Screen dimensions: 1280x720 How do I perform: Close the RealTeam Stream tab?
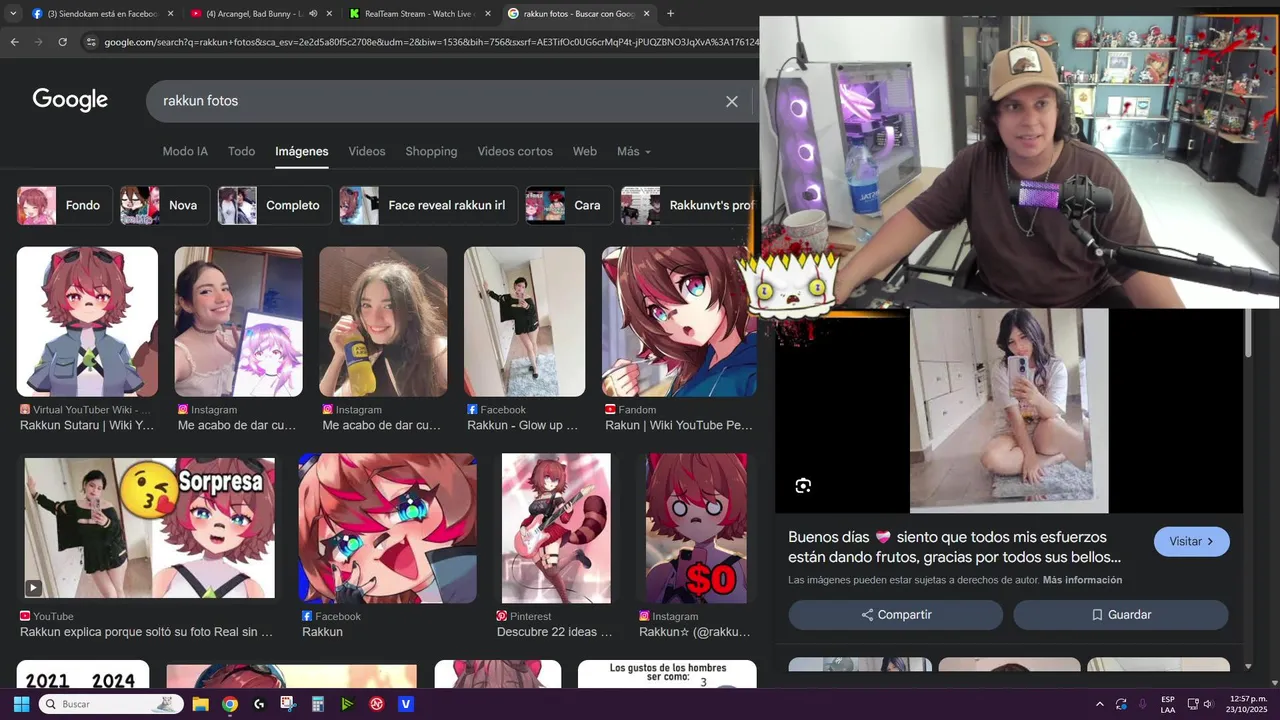(487, 13)
